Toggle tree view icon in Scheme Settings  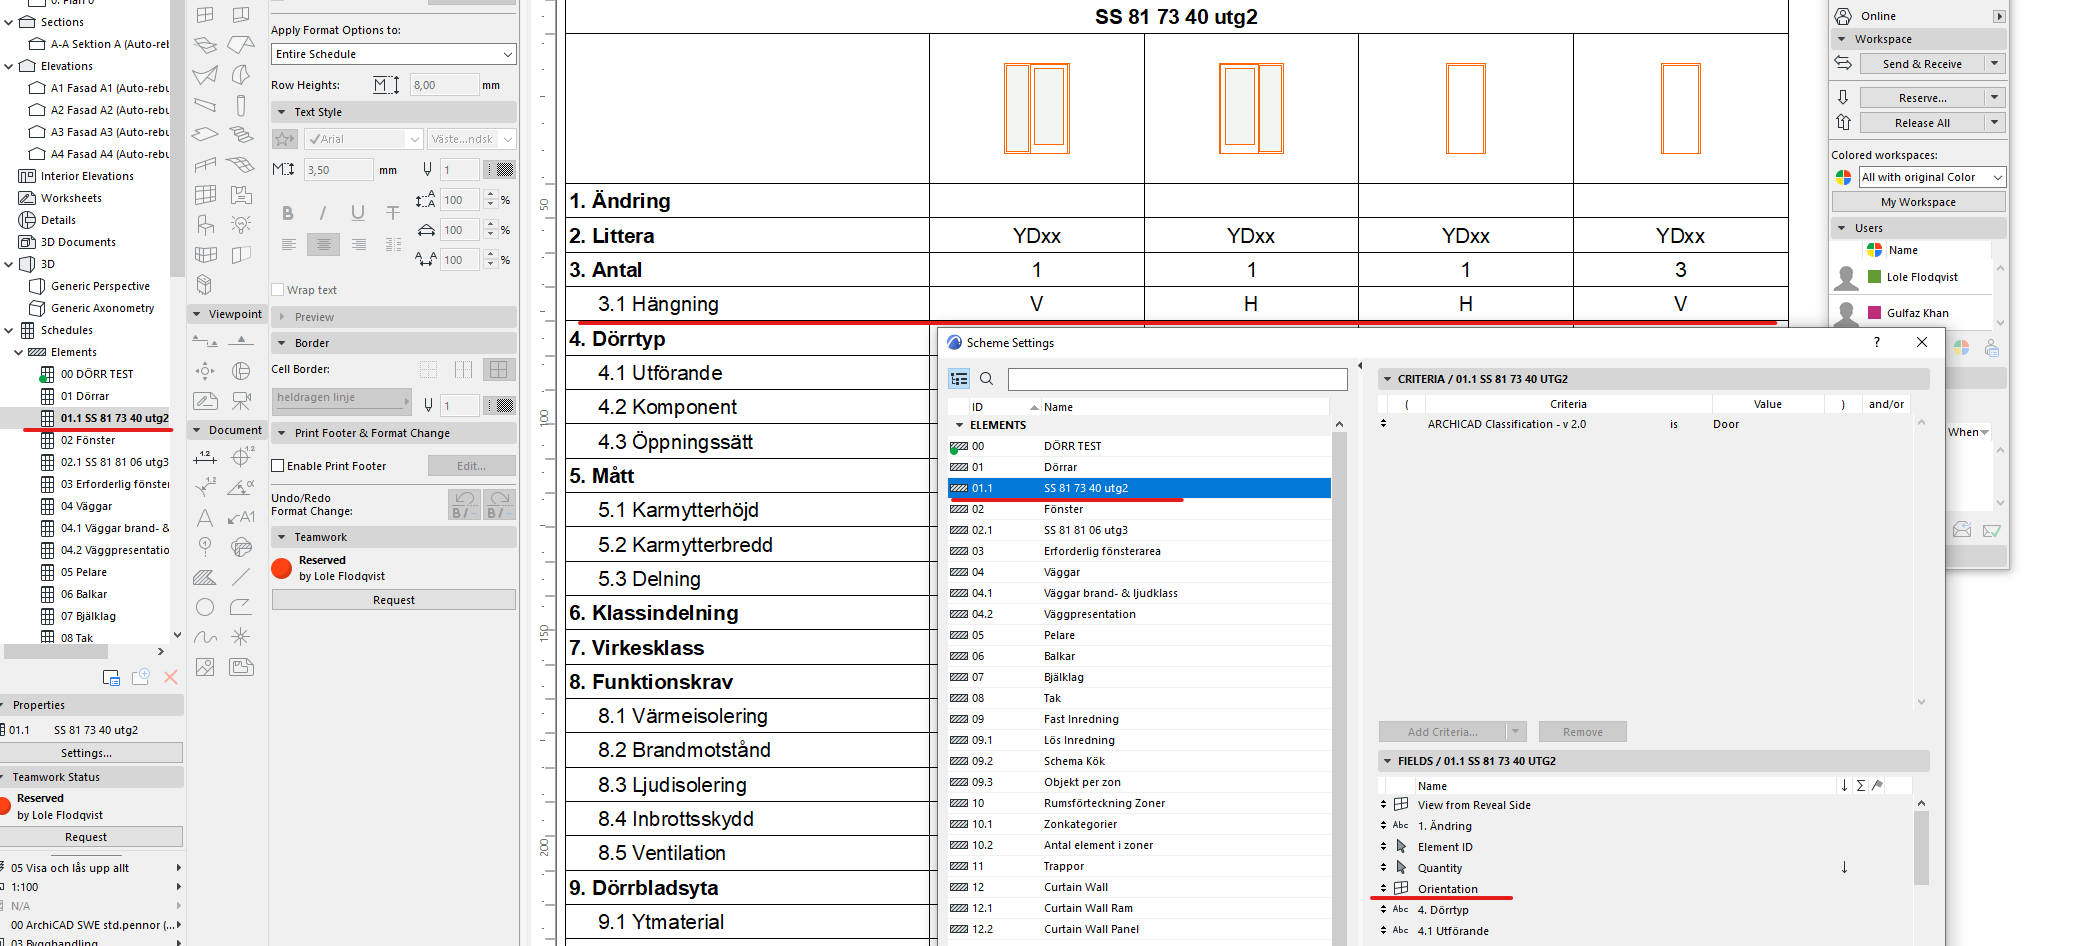tap(959, 379)
